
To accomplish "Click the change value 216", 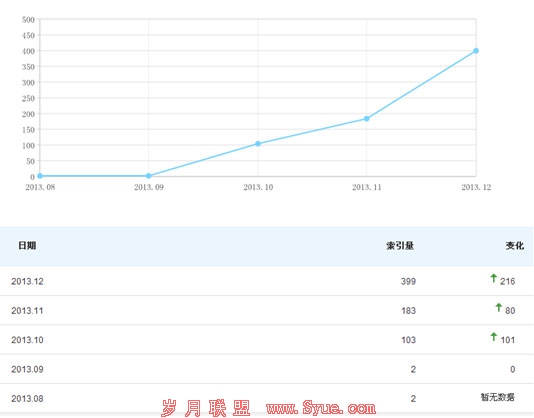I will [x=507, y=281].
